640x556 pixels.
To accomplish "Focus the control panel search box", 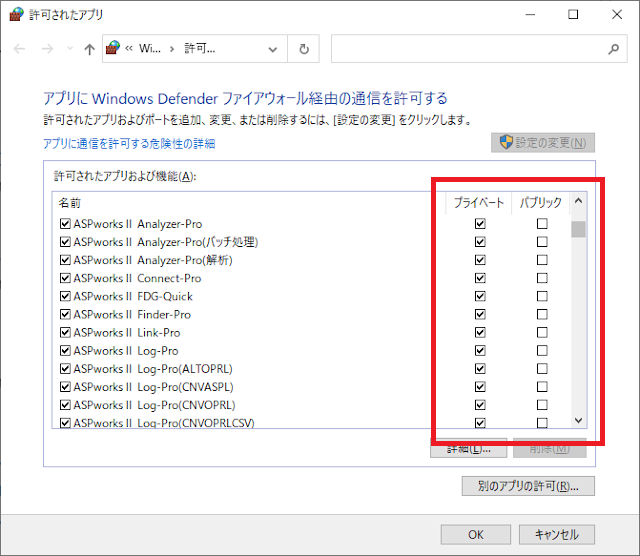I will [479, 49].
